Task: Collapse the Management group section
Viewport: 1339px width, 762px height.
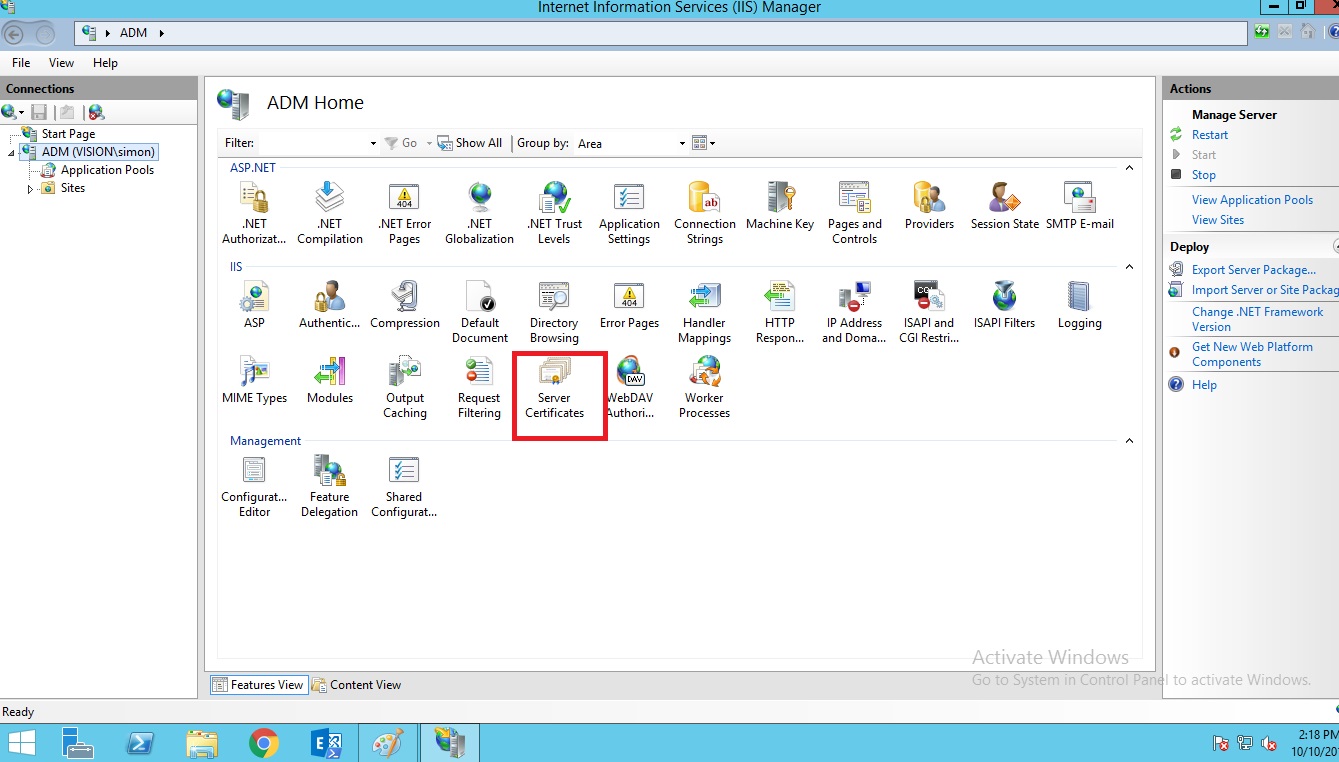Action: (x=1129, y=441)
